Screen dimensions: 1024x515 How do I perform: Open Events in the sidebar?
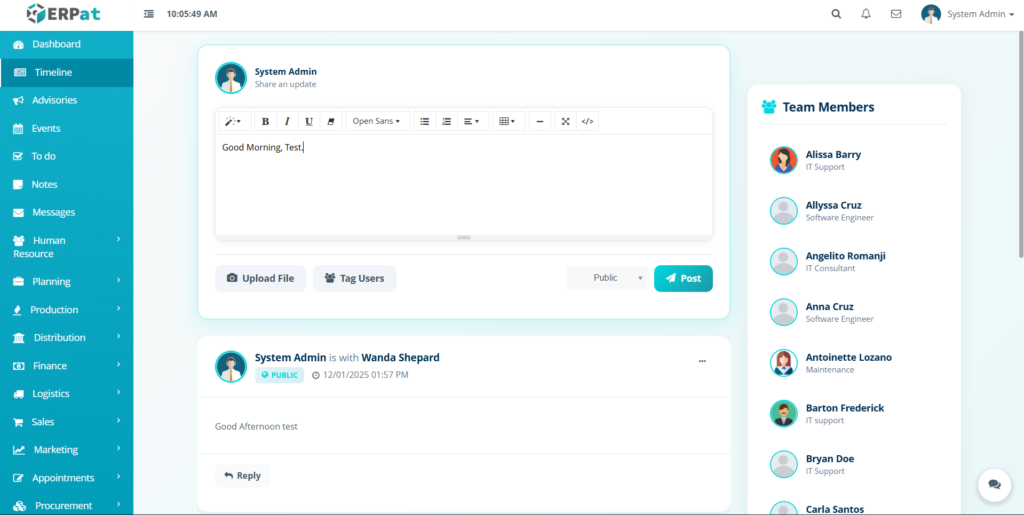click(67, 129)
